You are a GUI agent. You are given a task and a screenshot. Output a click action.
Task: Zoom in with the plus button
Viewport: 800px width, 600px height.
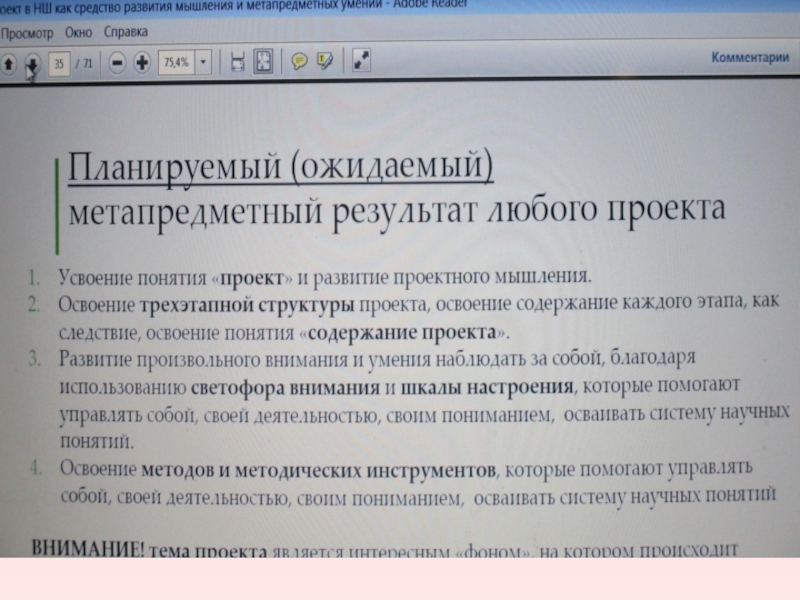tap(142, 63)
